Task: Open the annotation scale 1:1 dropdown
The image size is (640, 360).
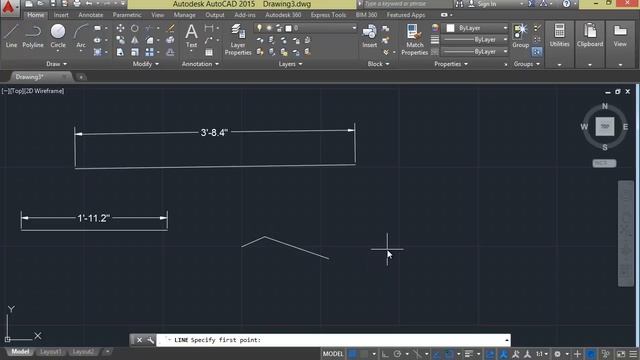Action: click(x=542, y=354)
